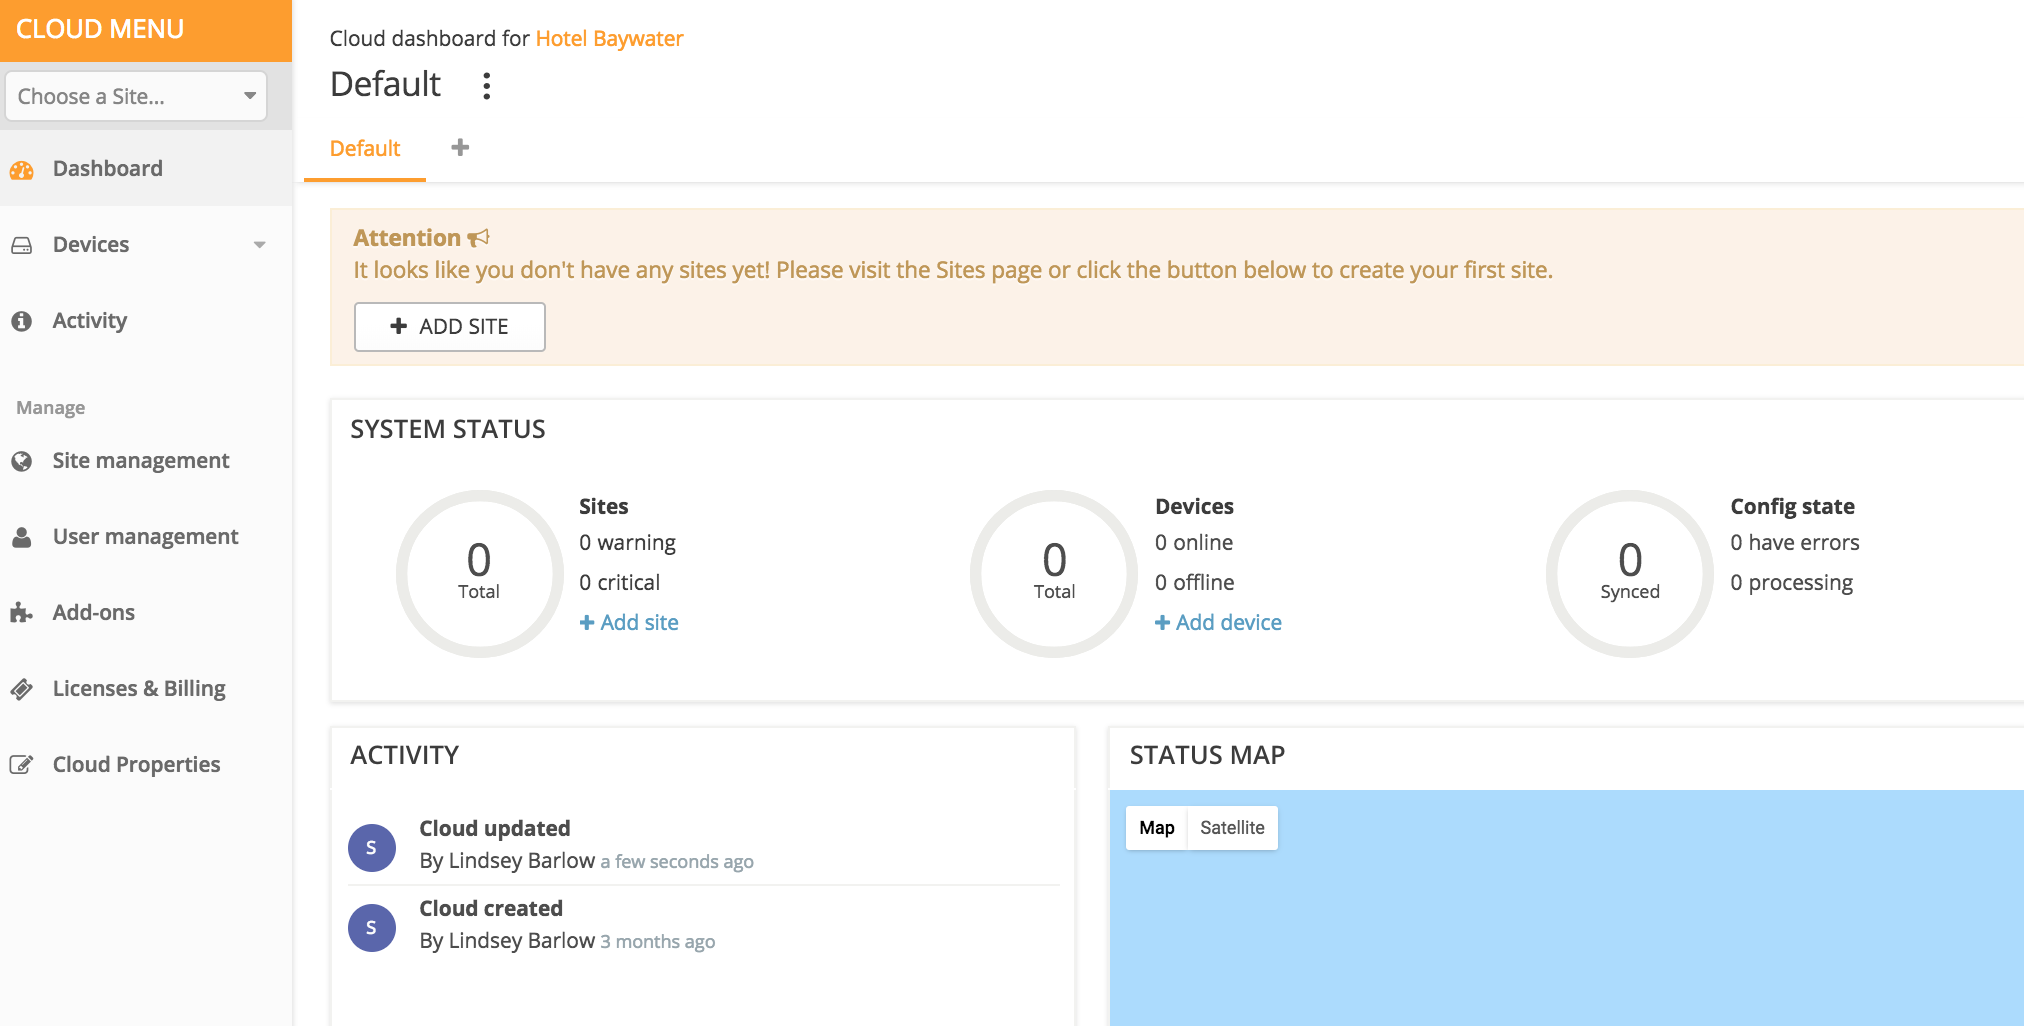This screenshot has width=2028, height=1032.
Task: Click the SYSTEM STATUS heading
Action: (x=448, y=430)
